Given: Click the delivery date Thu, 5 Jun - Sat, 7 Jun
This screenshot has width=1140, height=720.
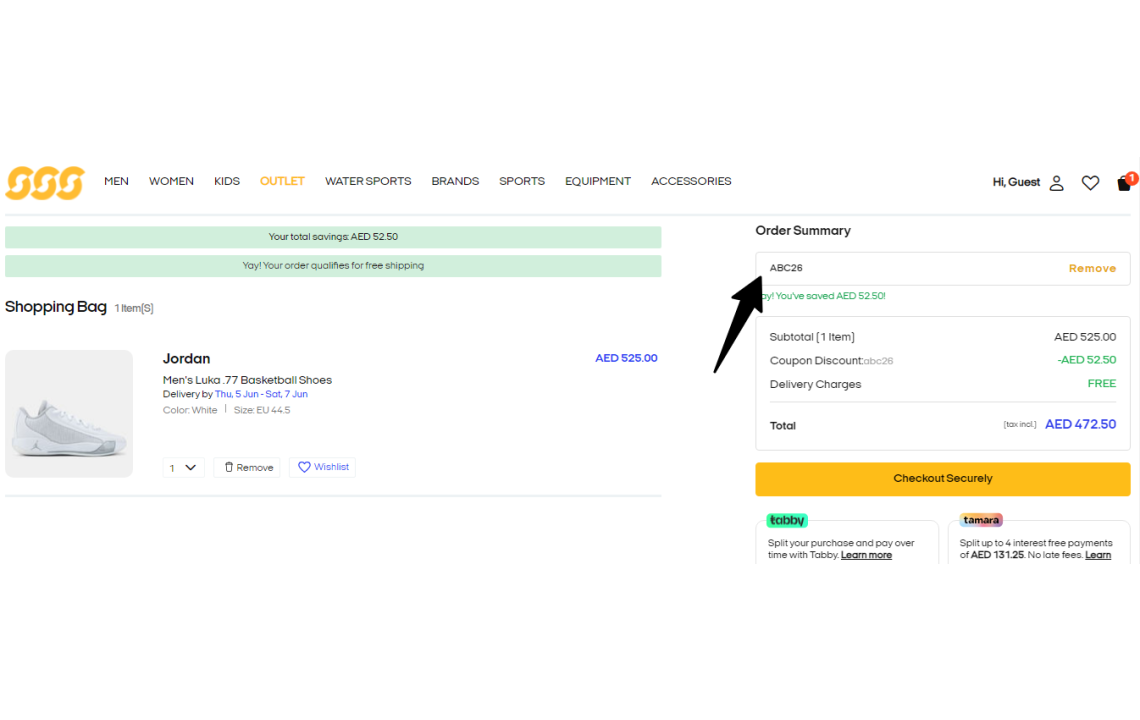Looking at the screenshot, I should pos(261,394).
